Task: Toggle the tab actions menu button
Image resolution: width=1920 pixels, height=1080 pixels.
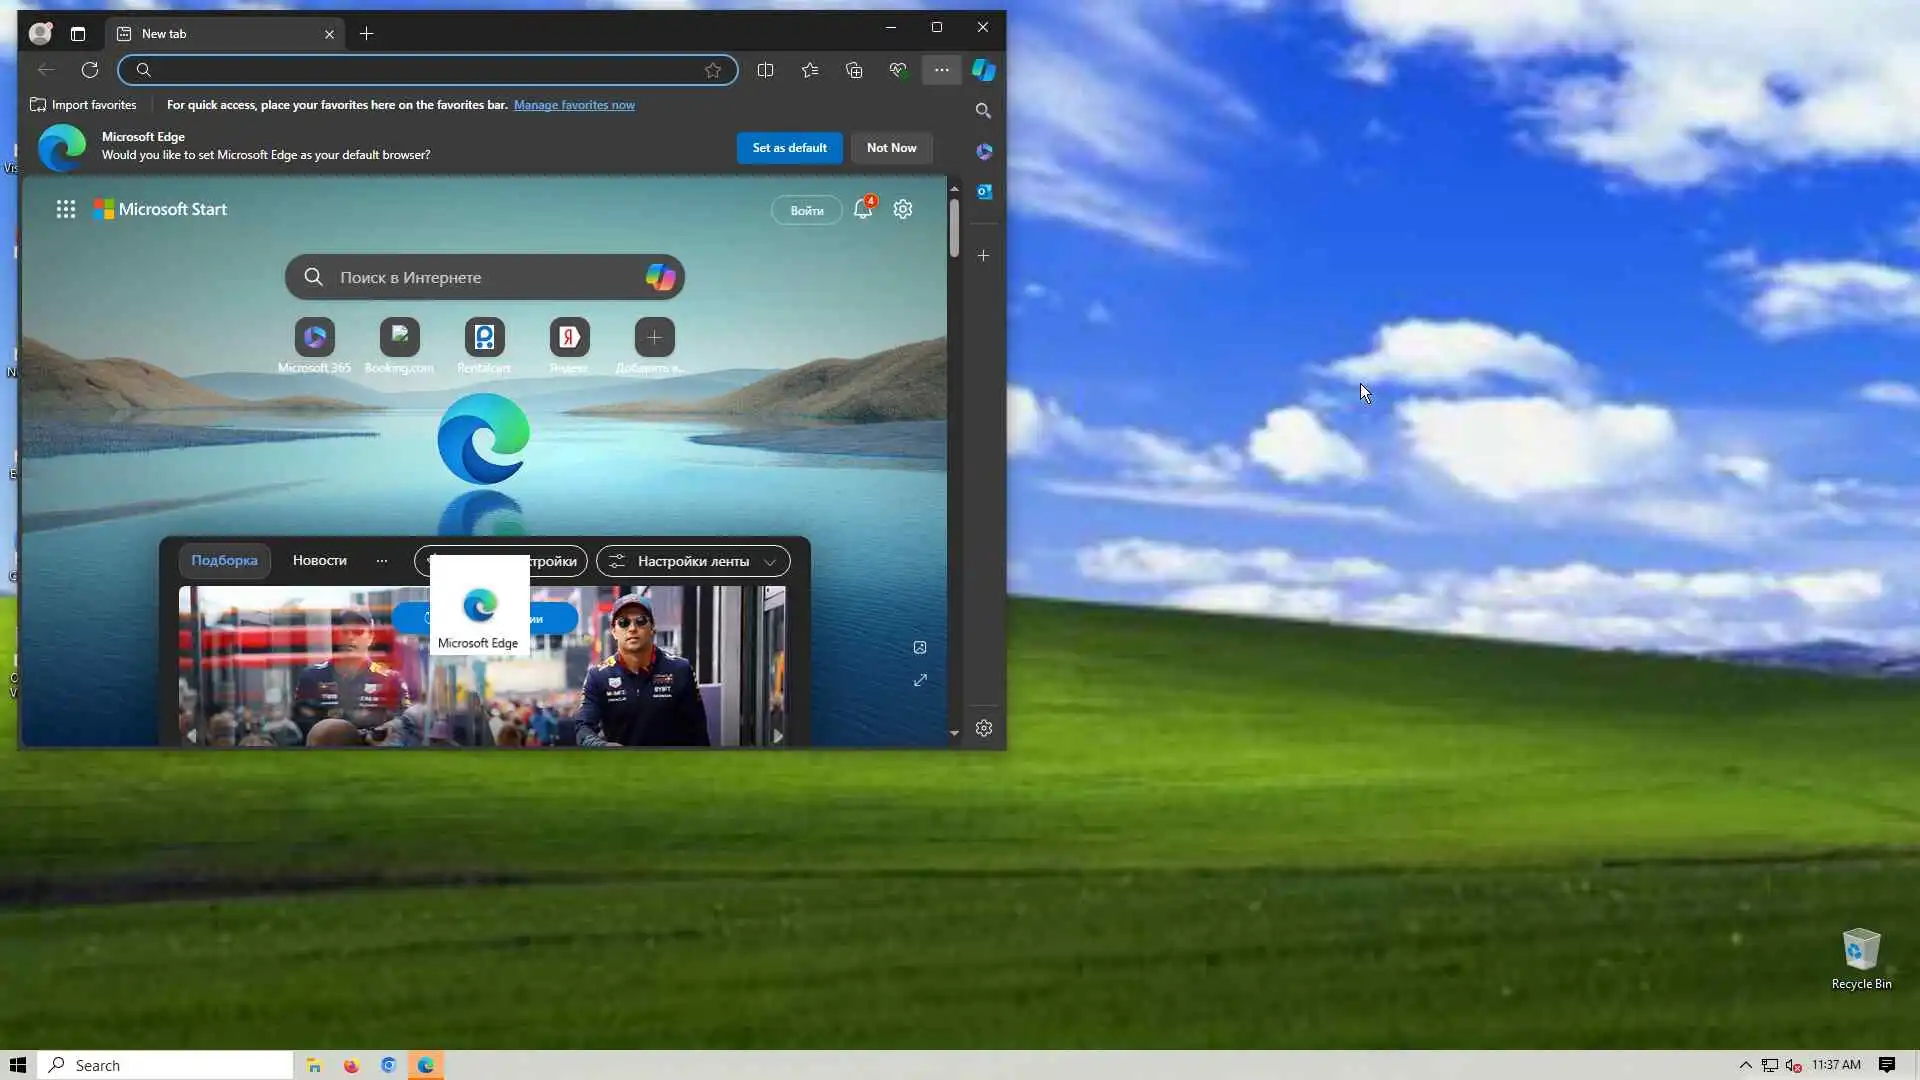Action: point(78,34)
